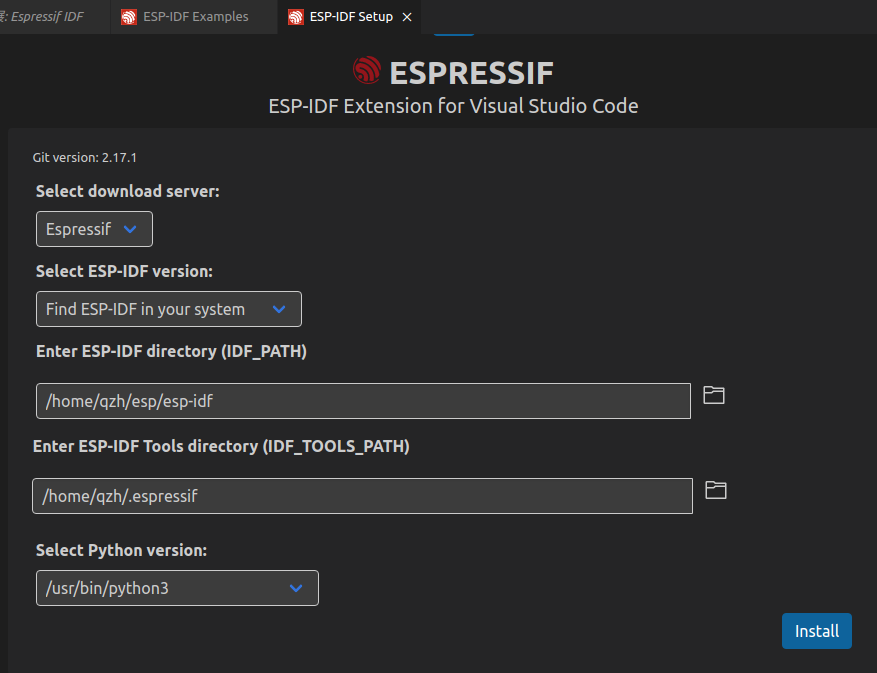The width and height of the screenshot is (877, 673).
Task: Open the ESP-IDF version dropdown
Action: point(168,309)
